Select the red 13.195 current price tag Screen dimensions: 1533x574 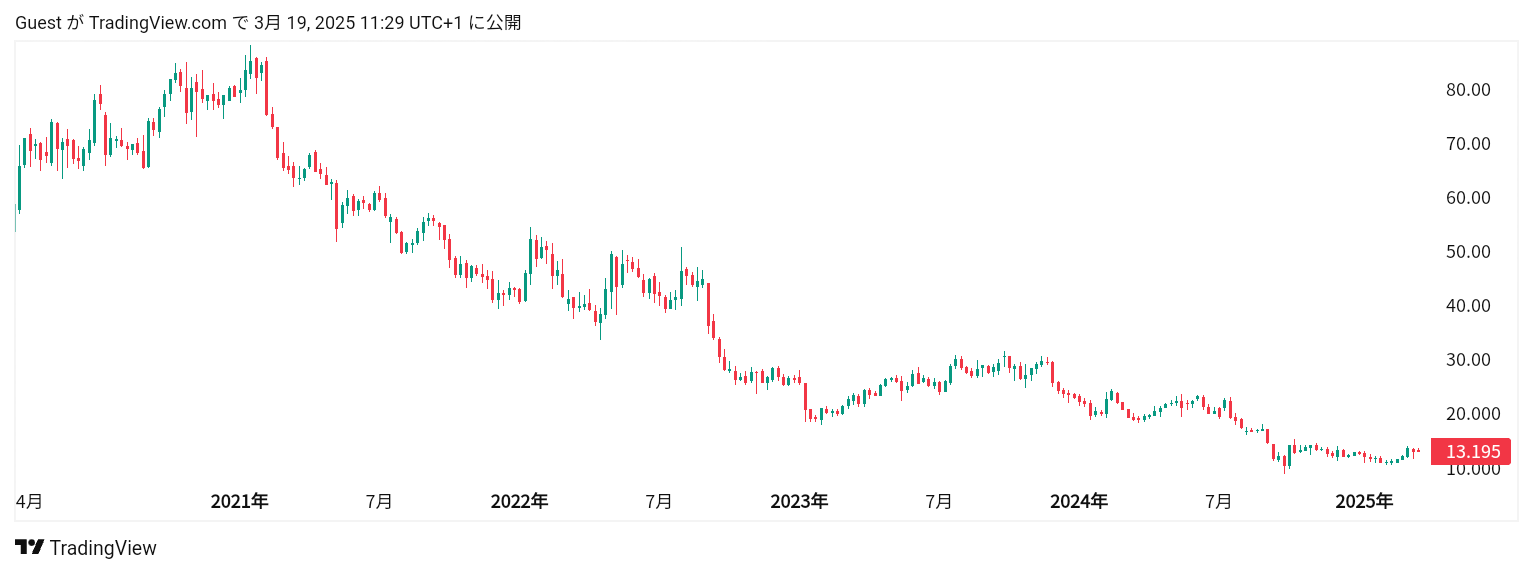pos(1471,452)
